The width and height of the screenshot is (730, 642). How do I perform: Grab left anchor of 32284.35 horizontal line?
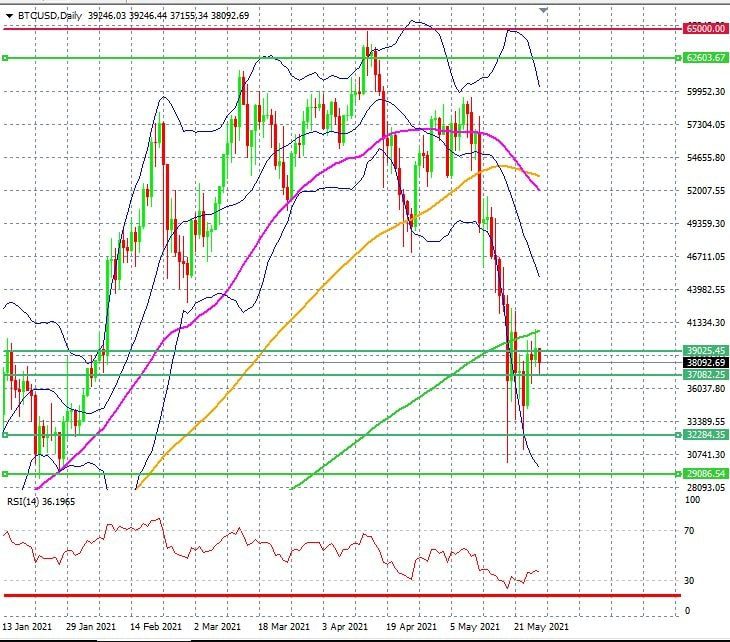pyautogui.click(x=5, y=435)
